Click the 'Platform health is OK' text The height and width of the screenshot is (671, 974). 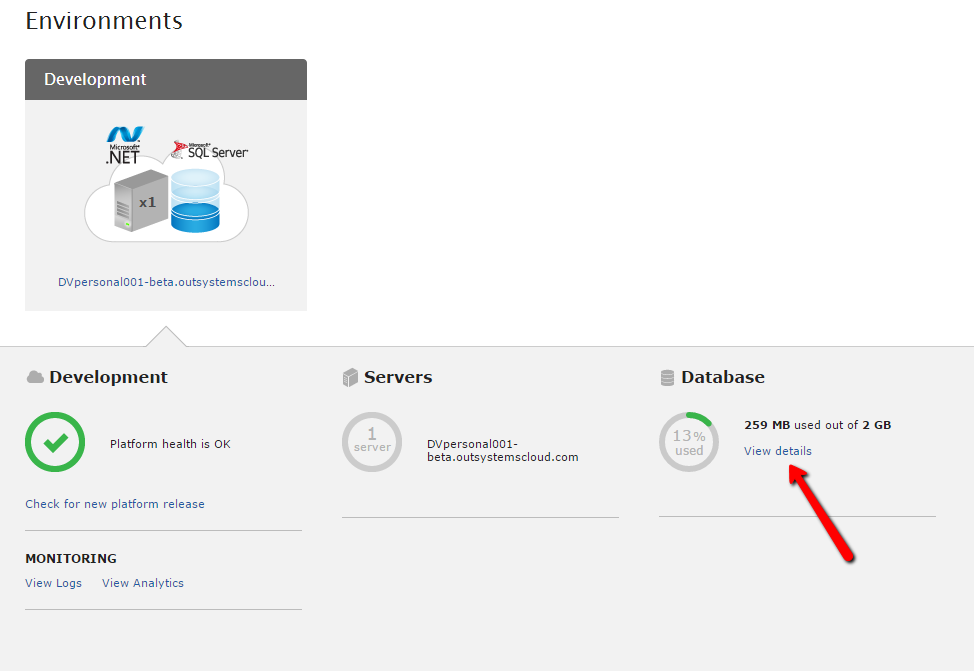point(170,444)
